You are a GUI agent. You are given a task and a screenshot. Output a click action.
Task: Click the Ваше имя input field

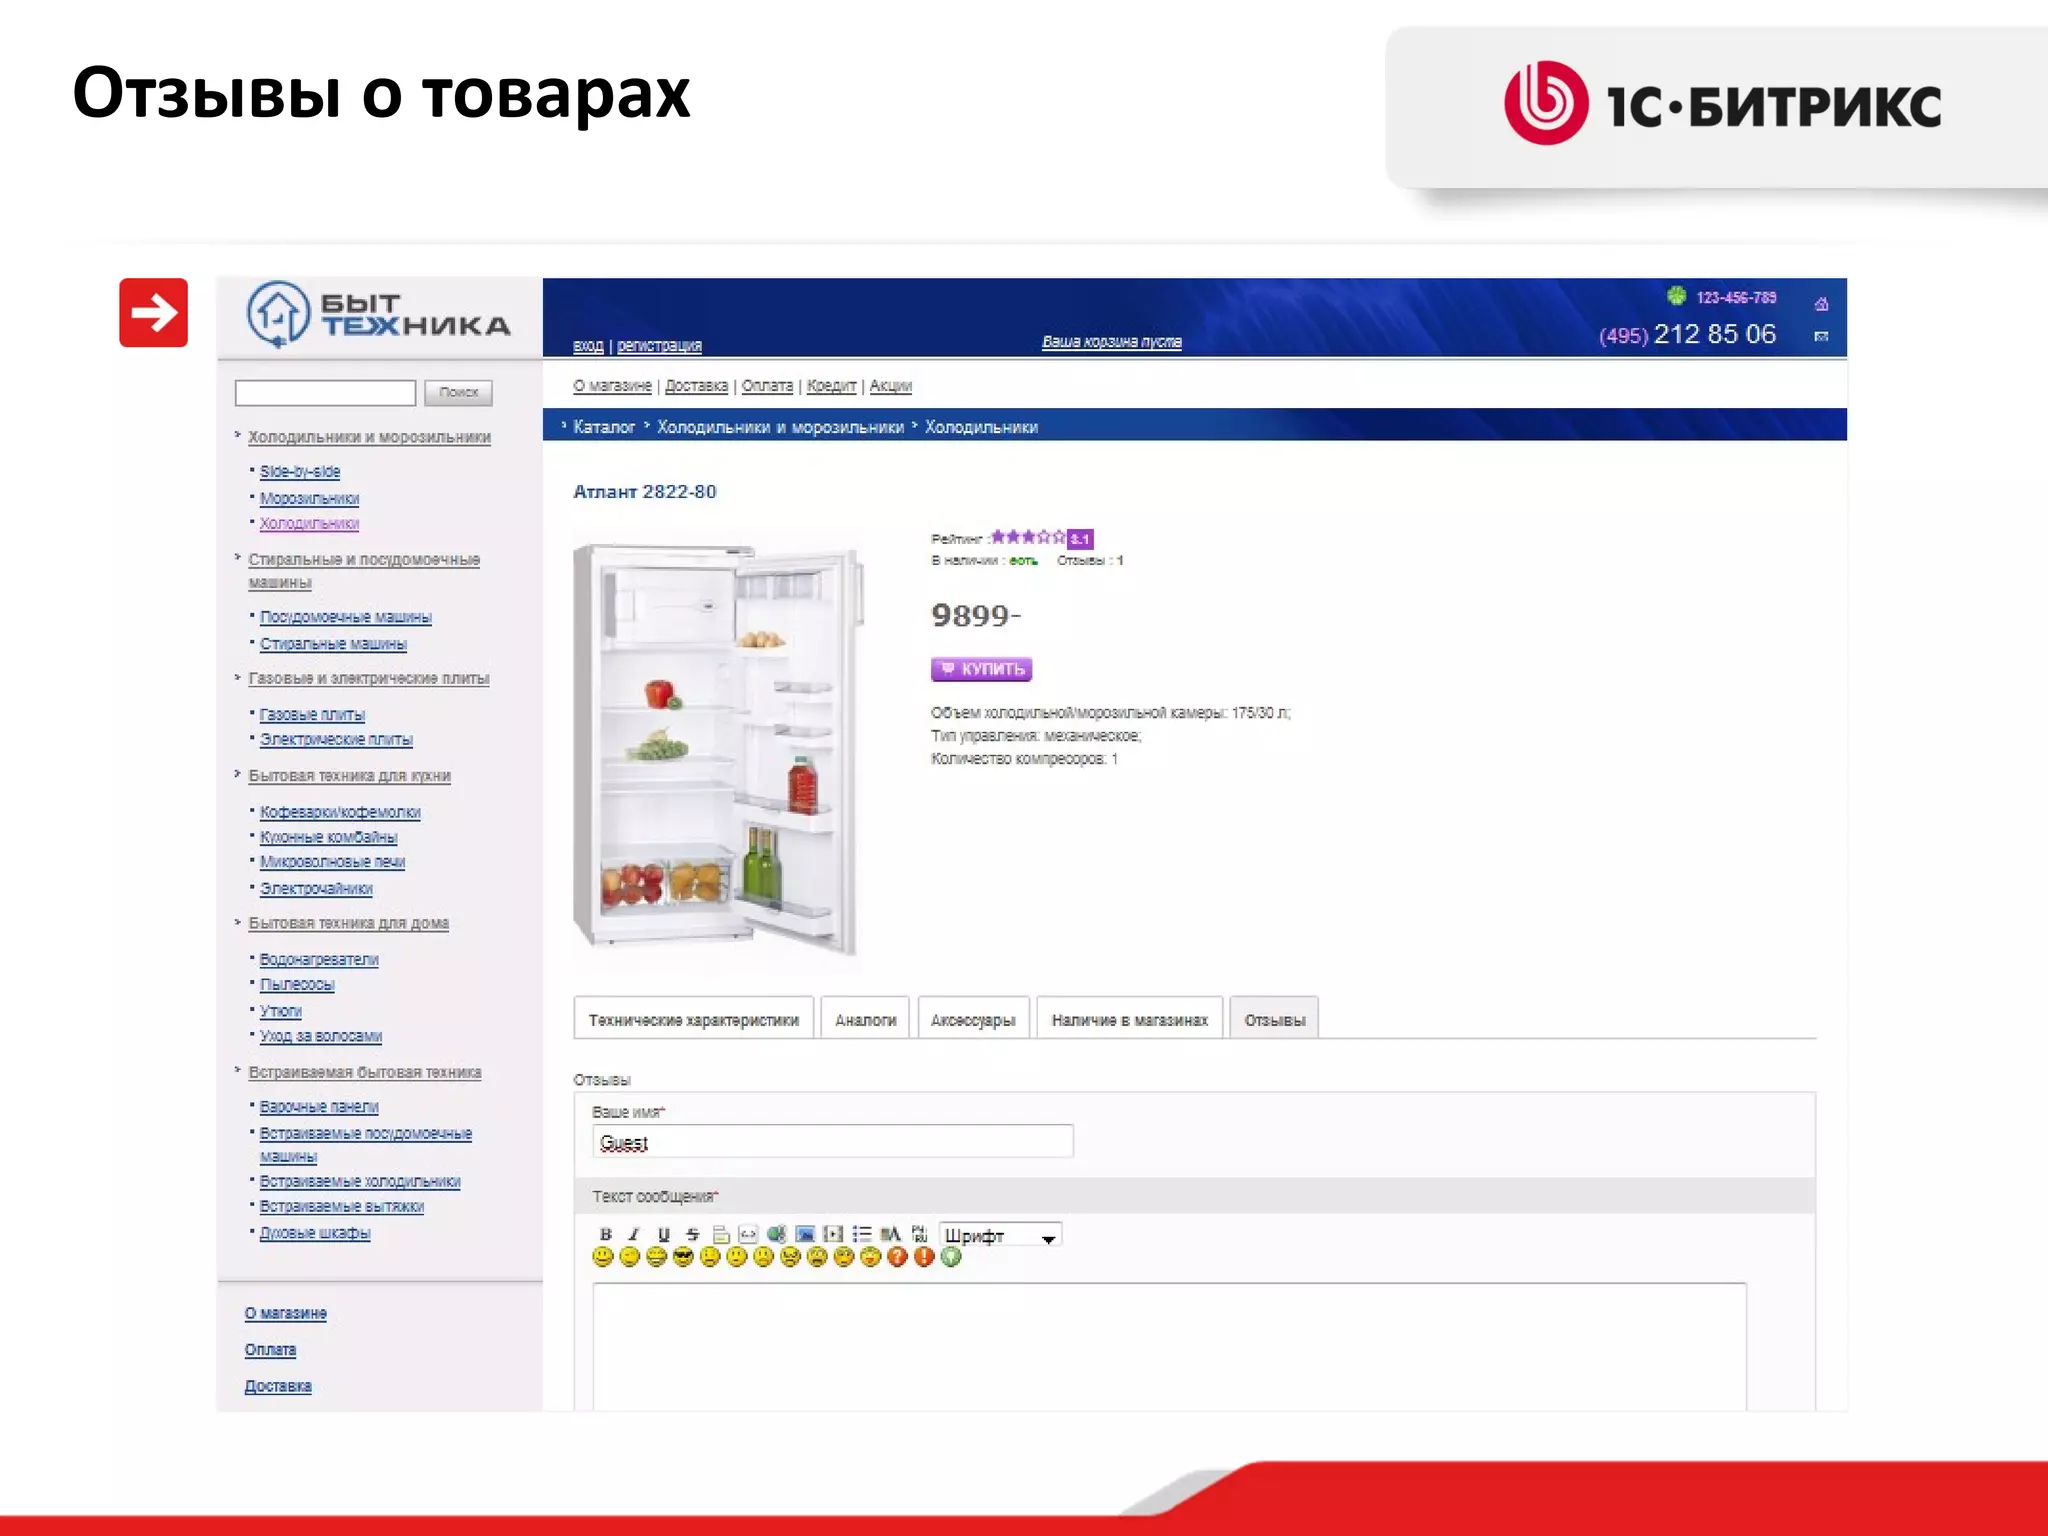click(x=833, y=1141)
